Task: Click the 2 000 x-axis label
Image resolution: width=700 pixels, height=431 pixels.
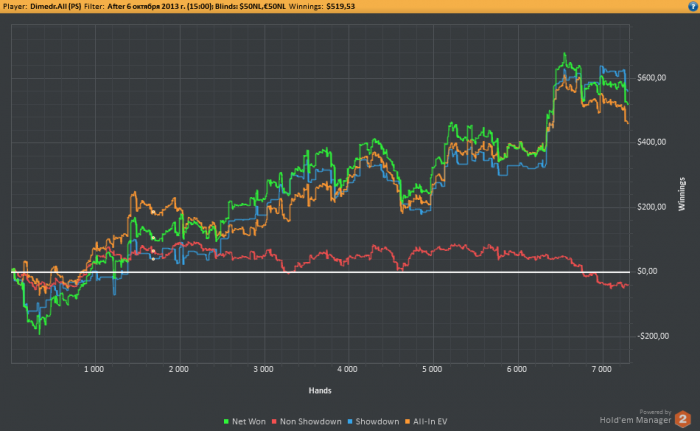Action: coord(179,369)
